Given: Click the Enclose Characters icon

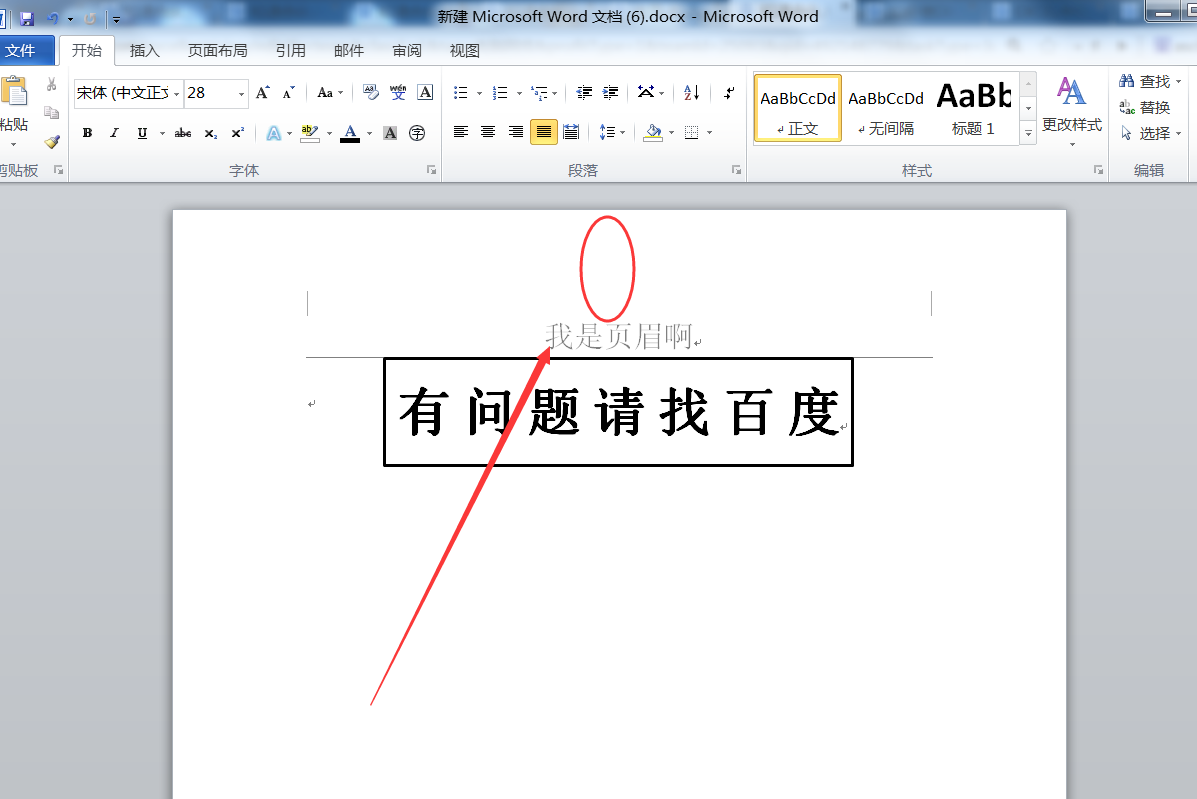Looking at the screenshot, I should click(x=417, y=134).
